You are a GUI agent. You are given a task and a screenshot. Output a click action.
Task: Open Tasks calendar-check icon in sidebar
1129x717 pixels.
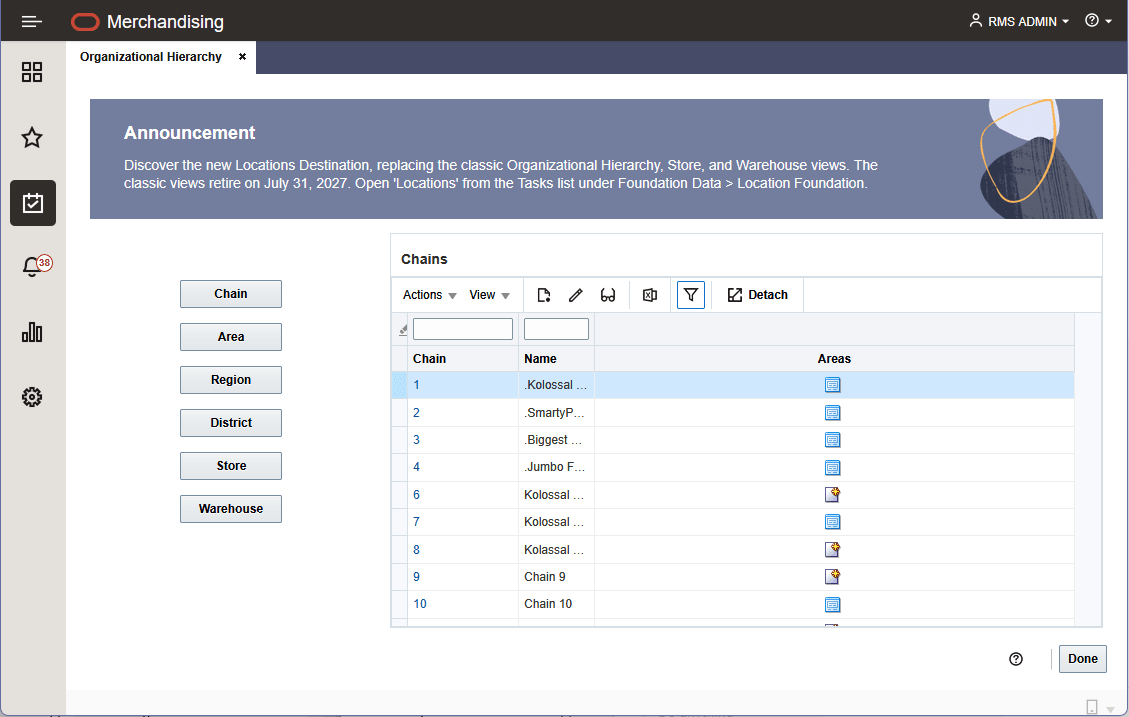pos(32,203)
